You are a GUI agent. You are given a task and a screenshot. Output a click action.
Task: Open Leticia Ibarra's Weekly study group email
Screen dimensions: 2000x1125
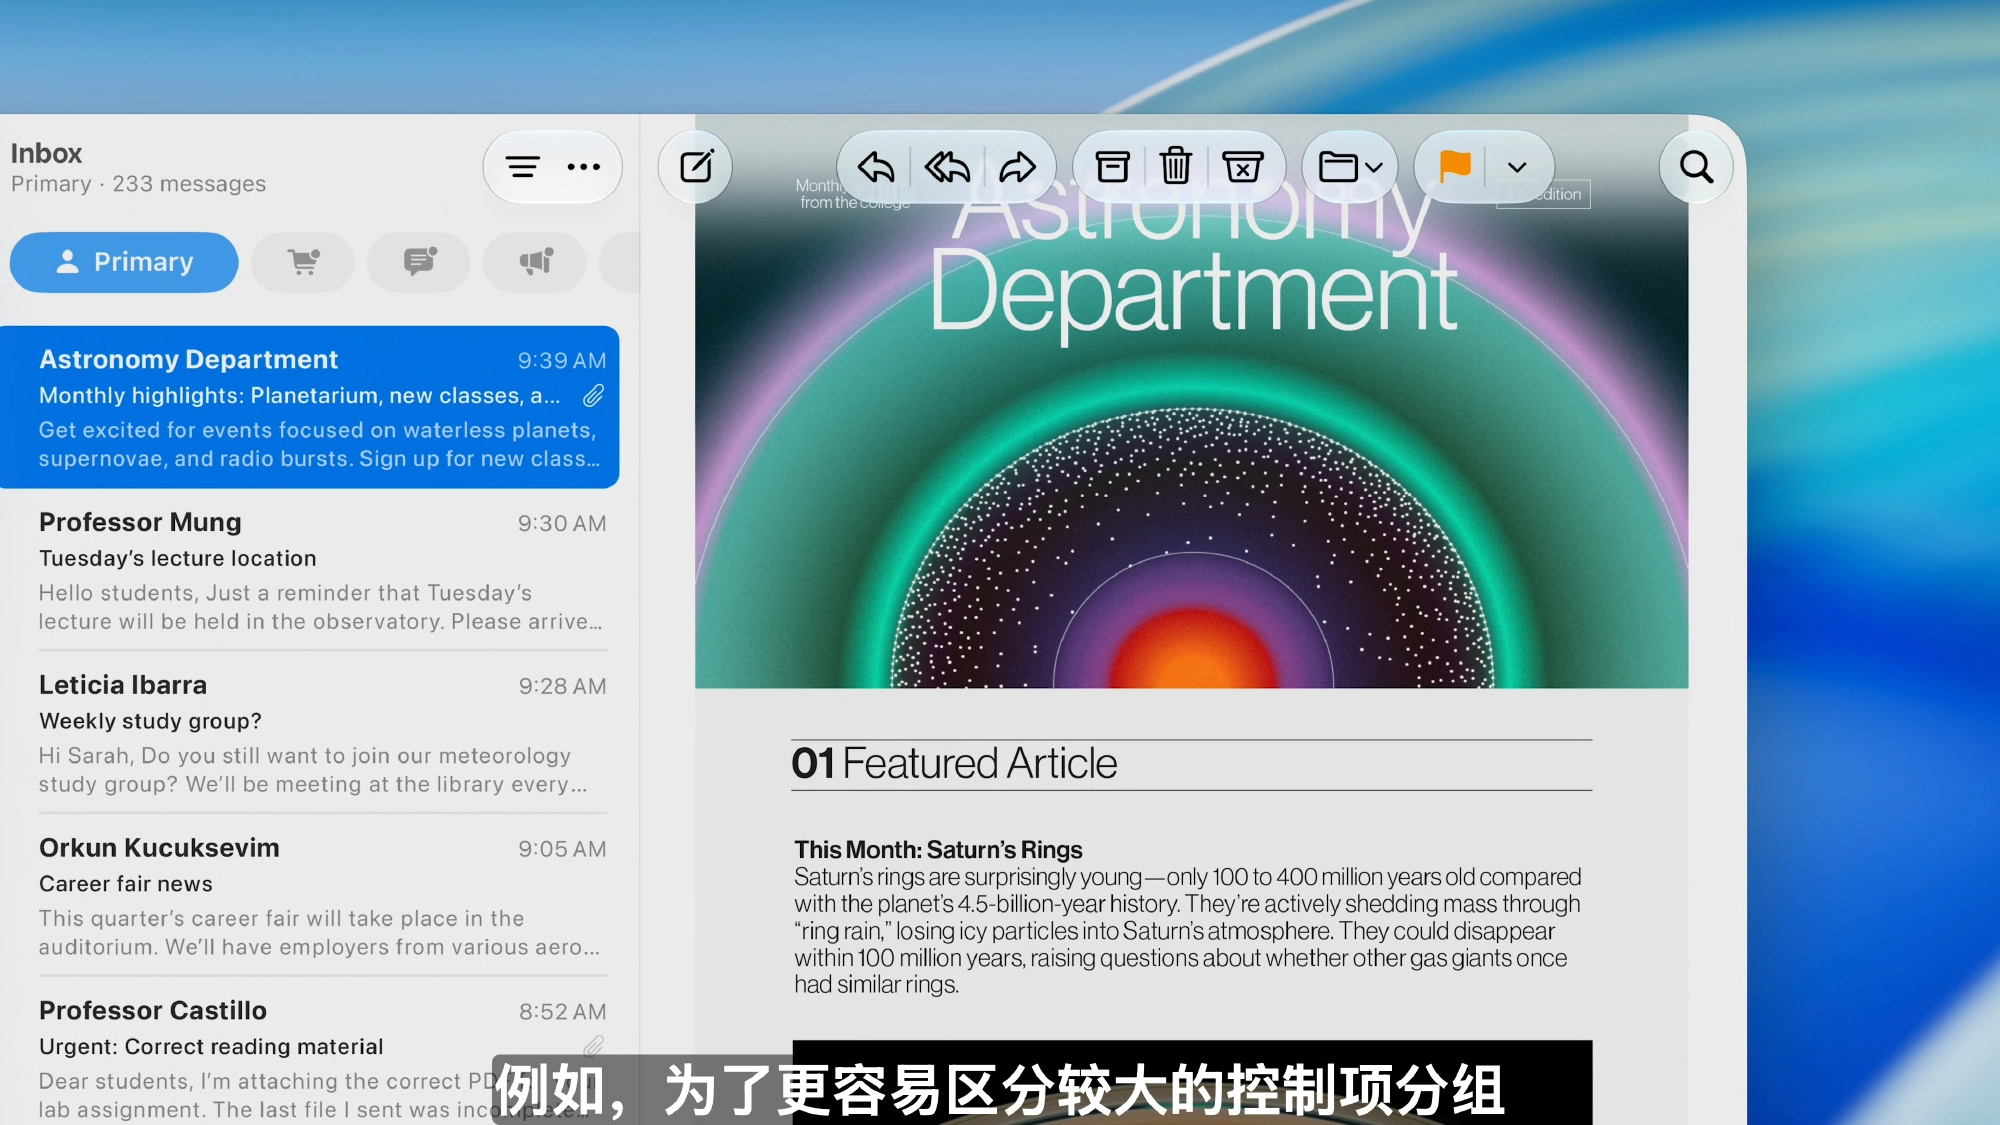[x=310, y=733]
